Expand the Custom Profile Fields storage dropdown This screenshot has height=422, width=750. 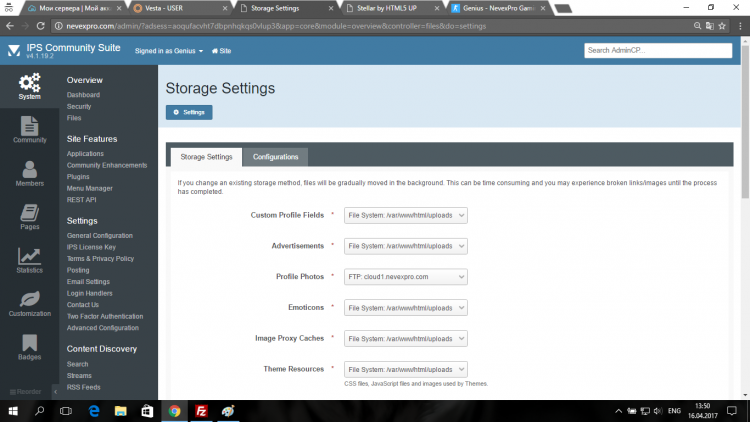point(406,215)
